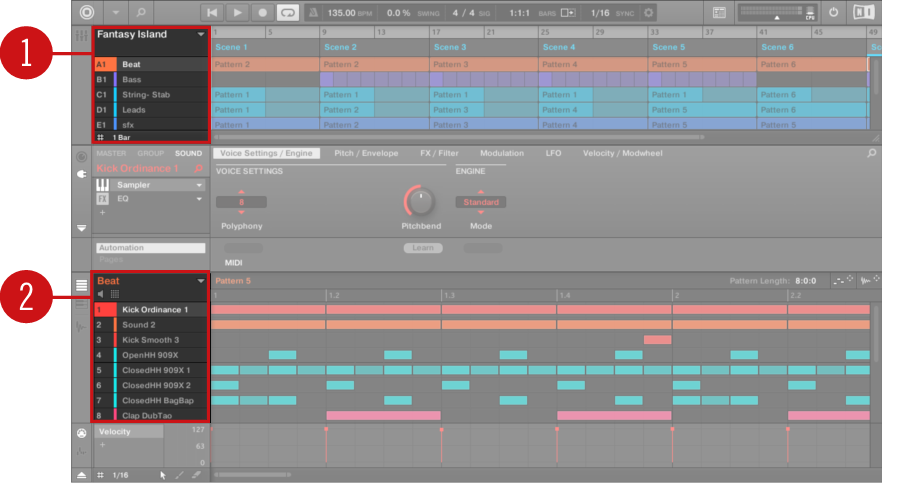Expand the Beat group dropdown arrow
The width and height of the screenshot is (910, 485).
(x=201, y=282)
